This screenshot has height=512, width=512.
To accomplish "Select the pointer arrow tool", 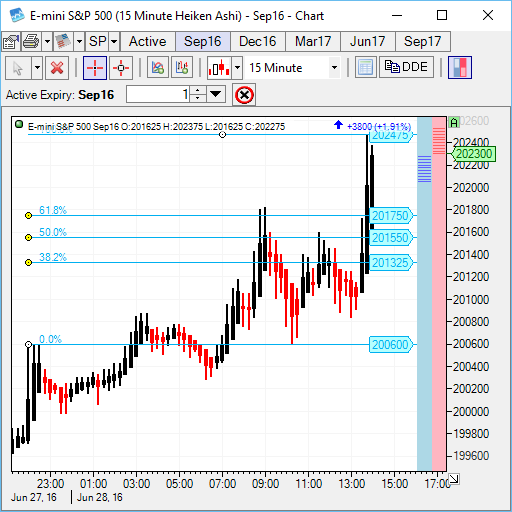I will pyautogui.click(x=18, y=68).
